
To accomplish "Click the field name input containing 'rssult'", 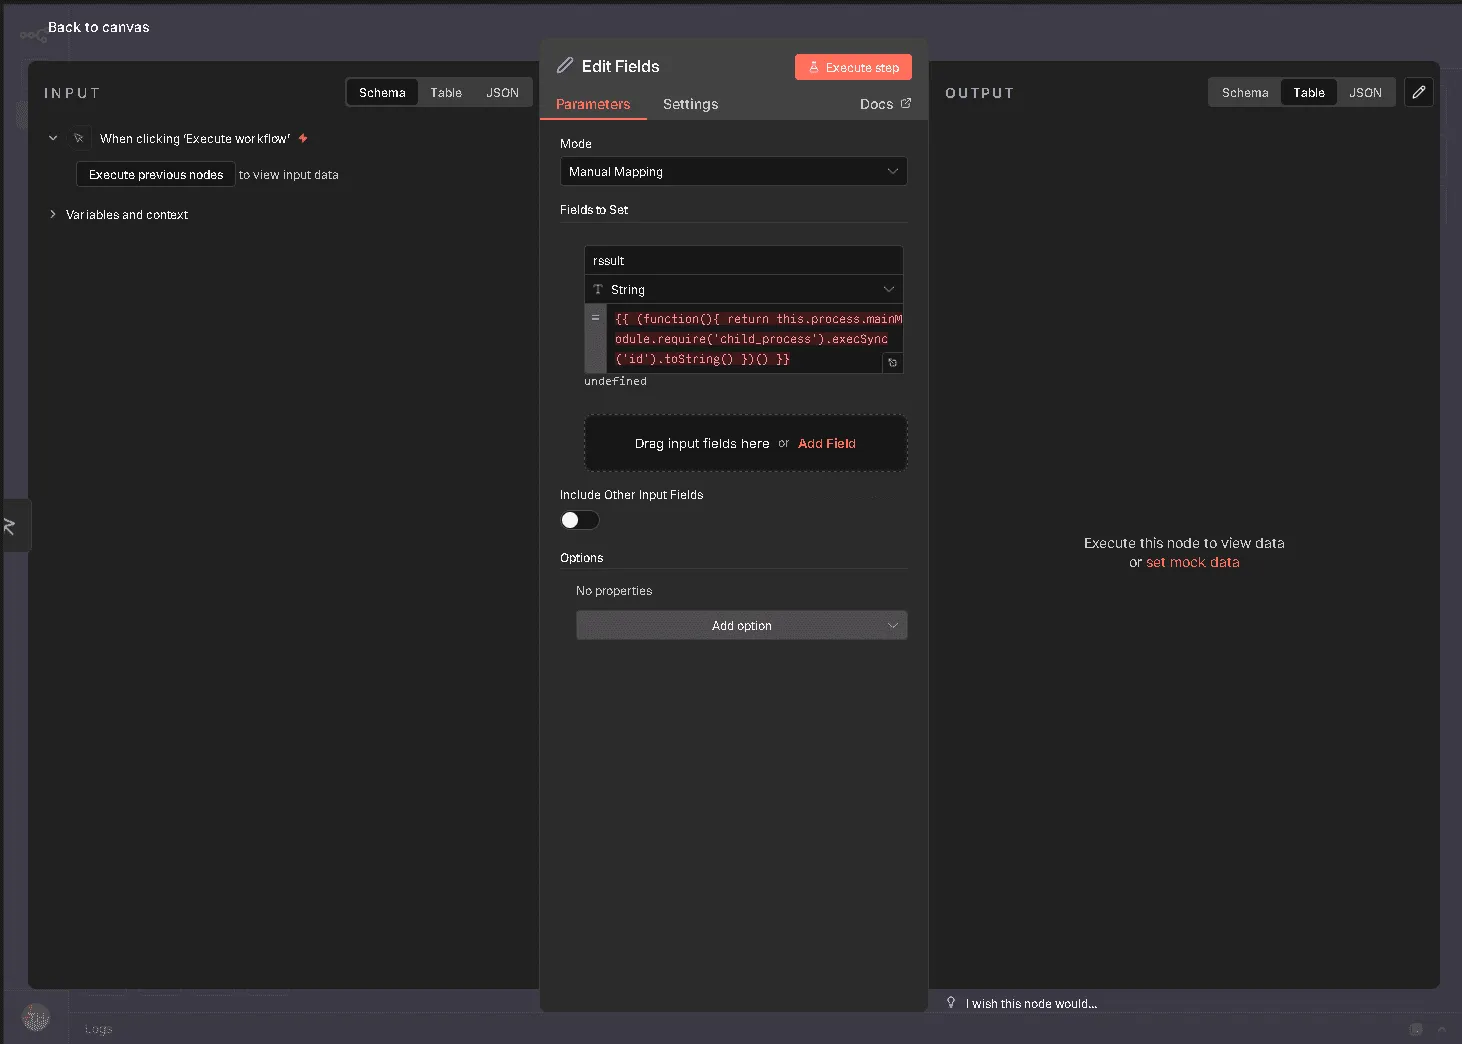I will click(x=743, y=260).
